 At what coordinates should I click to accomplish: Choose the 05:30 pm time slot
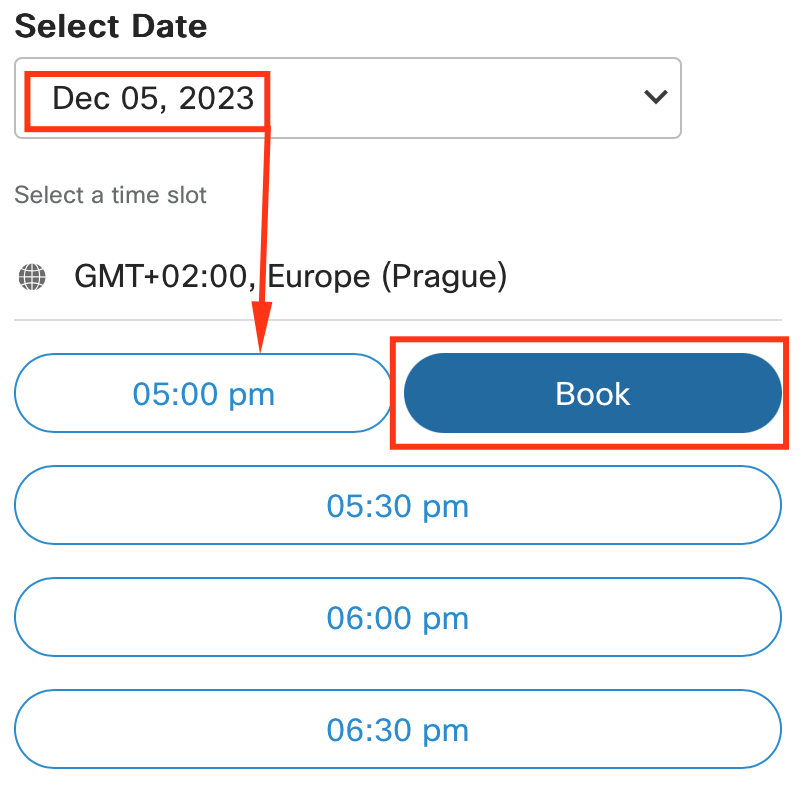click(x=397, y=506)
